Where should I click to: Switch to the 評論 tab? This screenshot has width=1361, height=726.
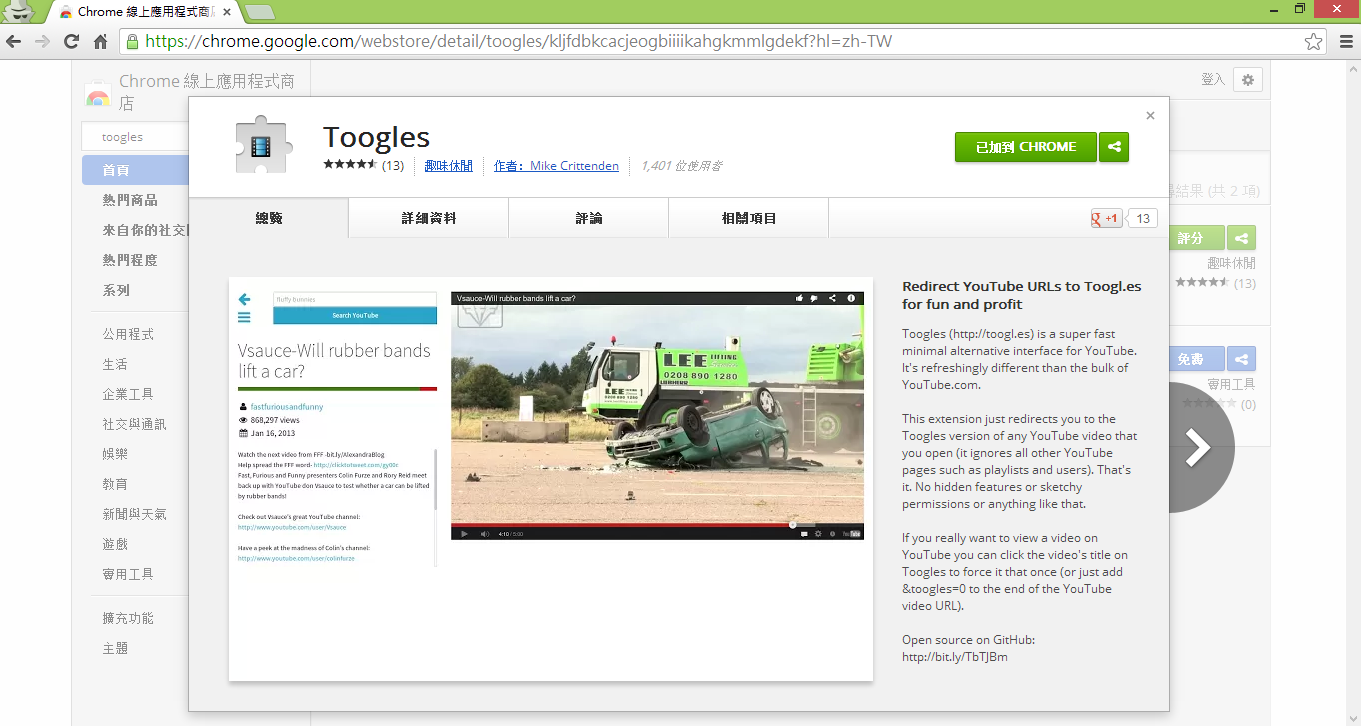pos(588,217)
